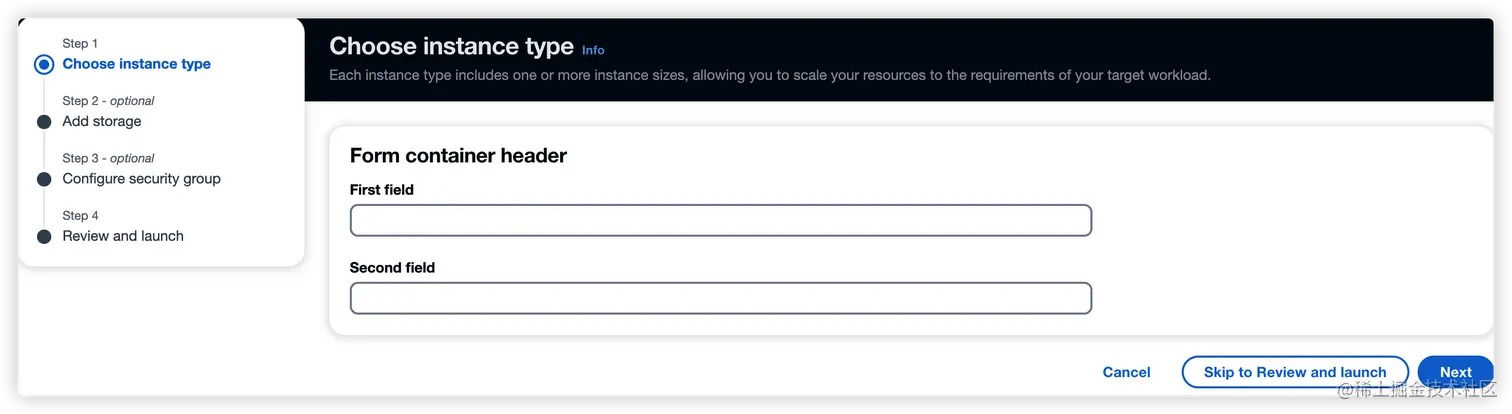This screenshot has width=1512, height=414.
Task: Click the Step 1 active circle indicator
Action: pyautogui.click(x=44, y=65)
